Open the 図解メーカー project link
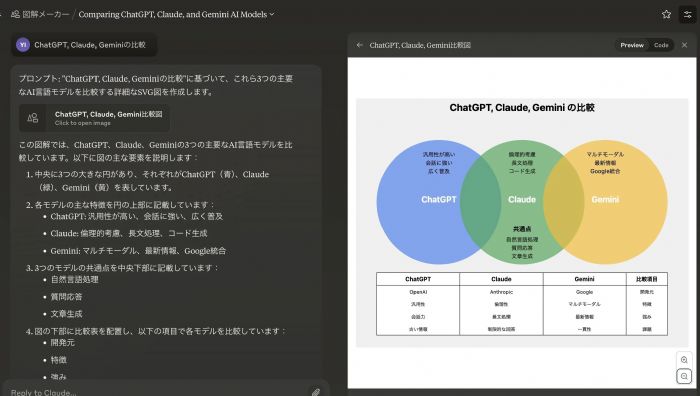The image size is (700, 396). (46, 14)
